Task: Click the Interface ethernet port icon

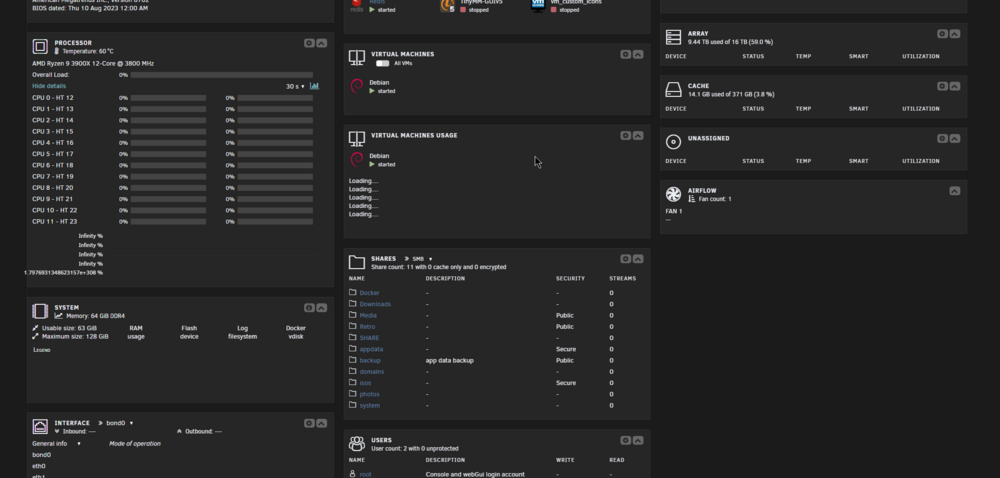Action: [40, 426]
